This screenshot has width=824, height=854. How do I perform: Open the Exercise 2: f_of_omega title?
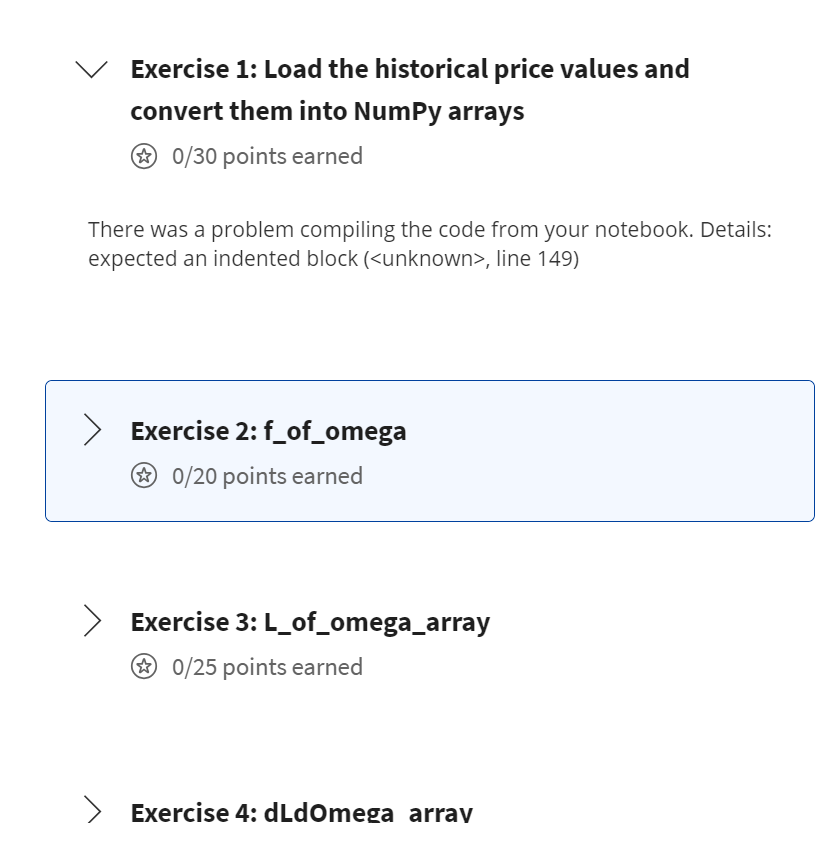coord(268,431)
